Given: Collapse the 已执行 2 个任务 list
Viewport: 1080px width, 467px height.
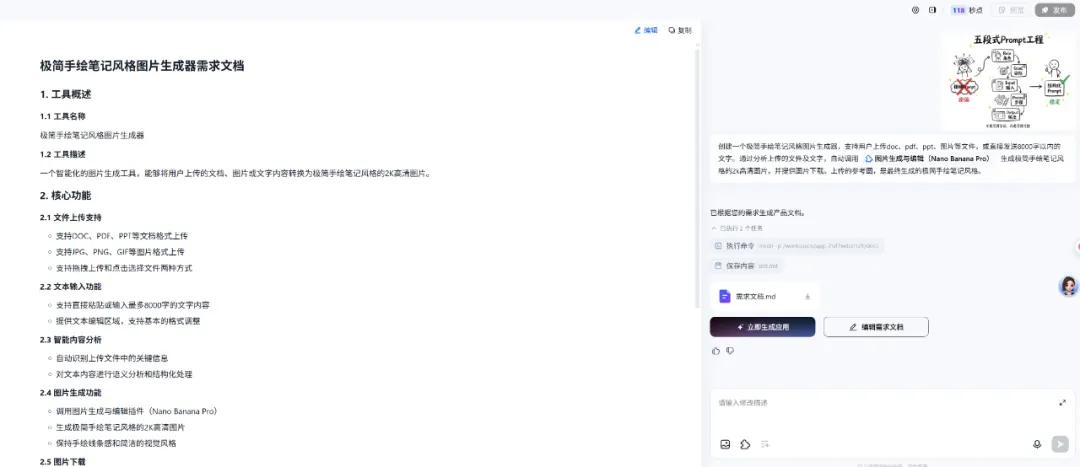Looking at the screenshot, I should (741, 229).
